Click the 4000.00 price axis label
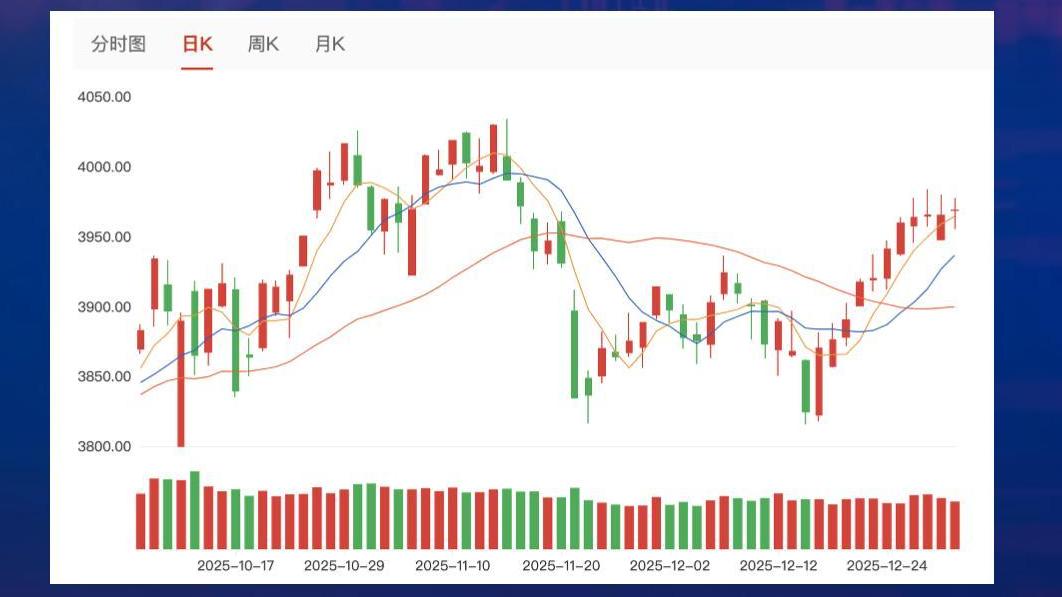 click(x=104, y=167)
